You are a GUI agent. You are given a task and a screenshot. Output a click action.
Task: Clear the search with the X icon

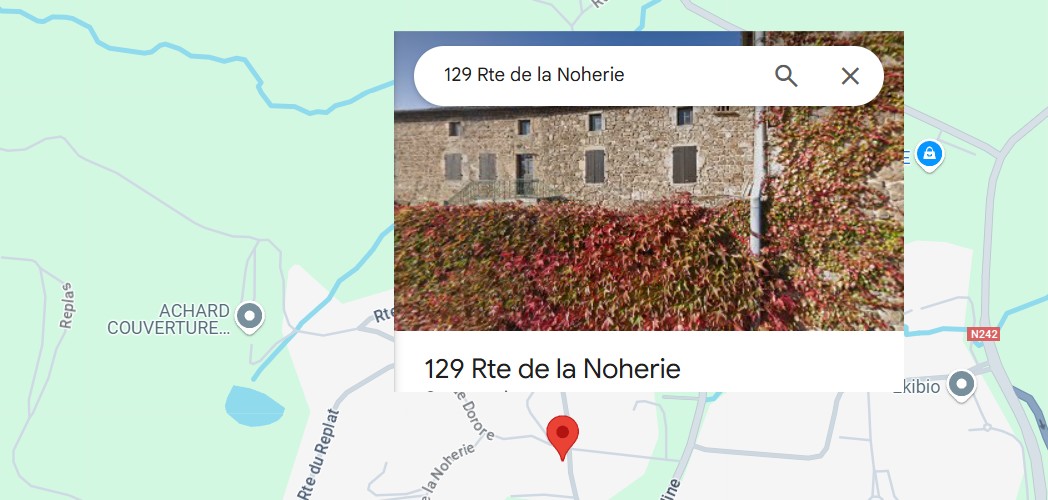click(x=849, y=76)
